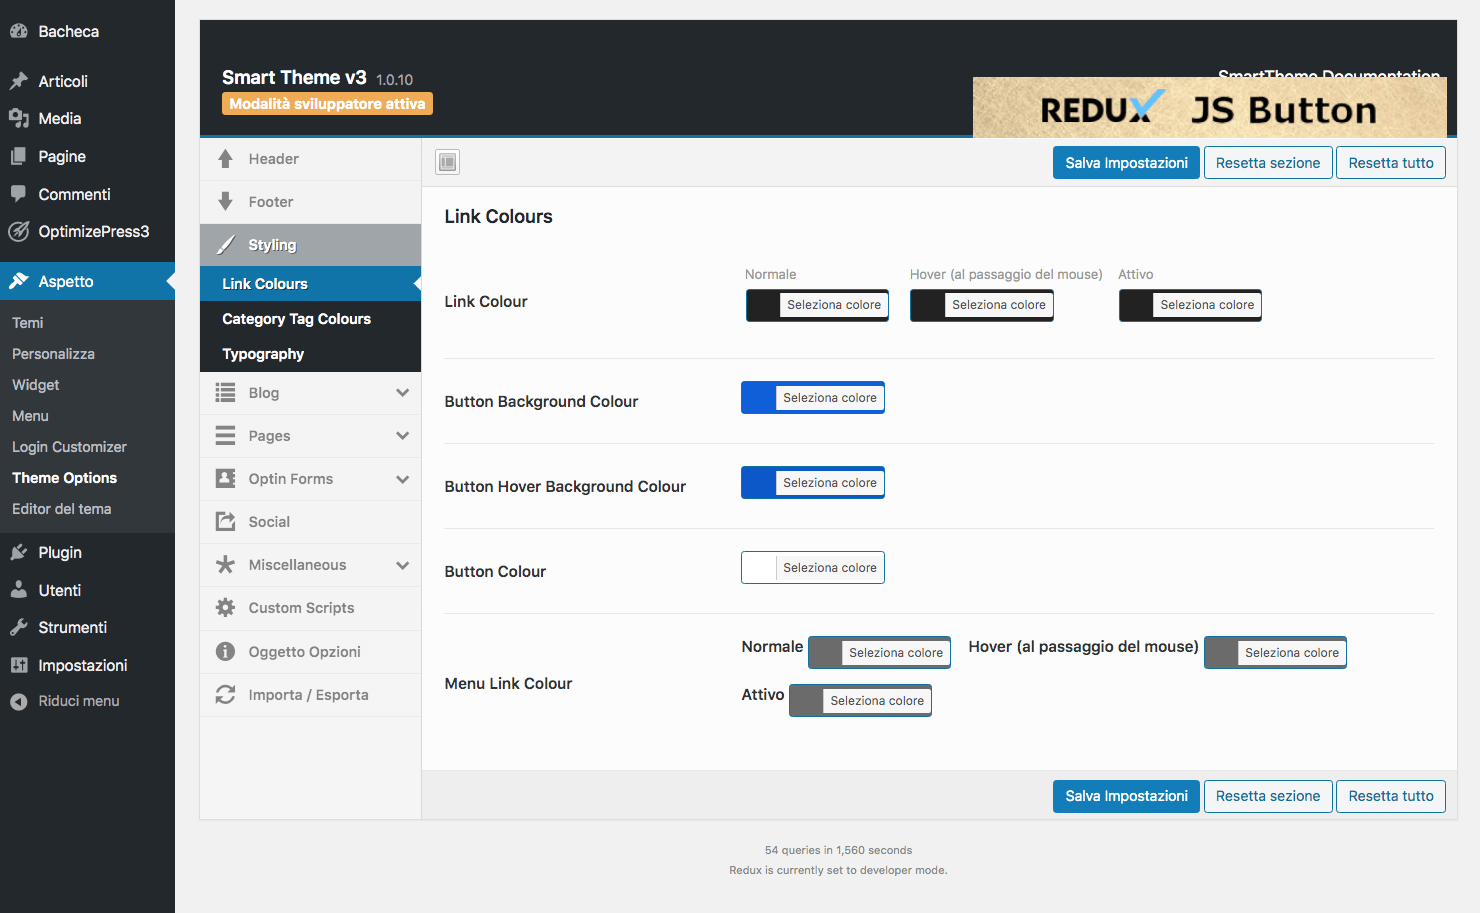Image resolution: width=1480 pixels, height=913 pixels.
Task: Click the Riduci menu collapse arrow icon
Action: coord(19,701)
